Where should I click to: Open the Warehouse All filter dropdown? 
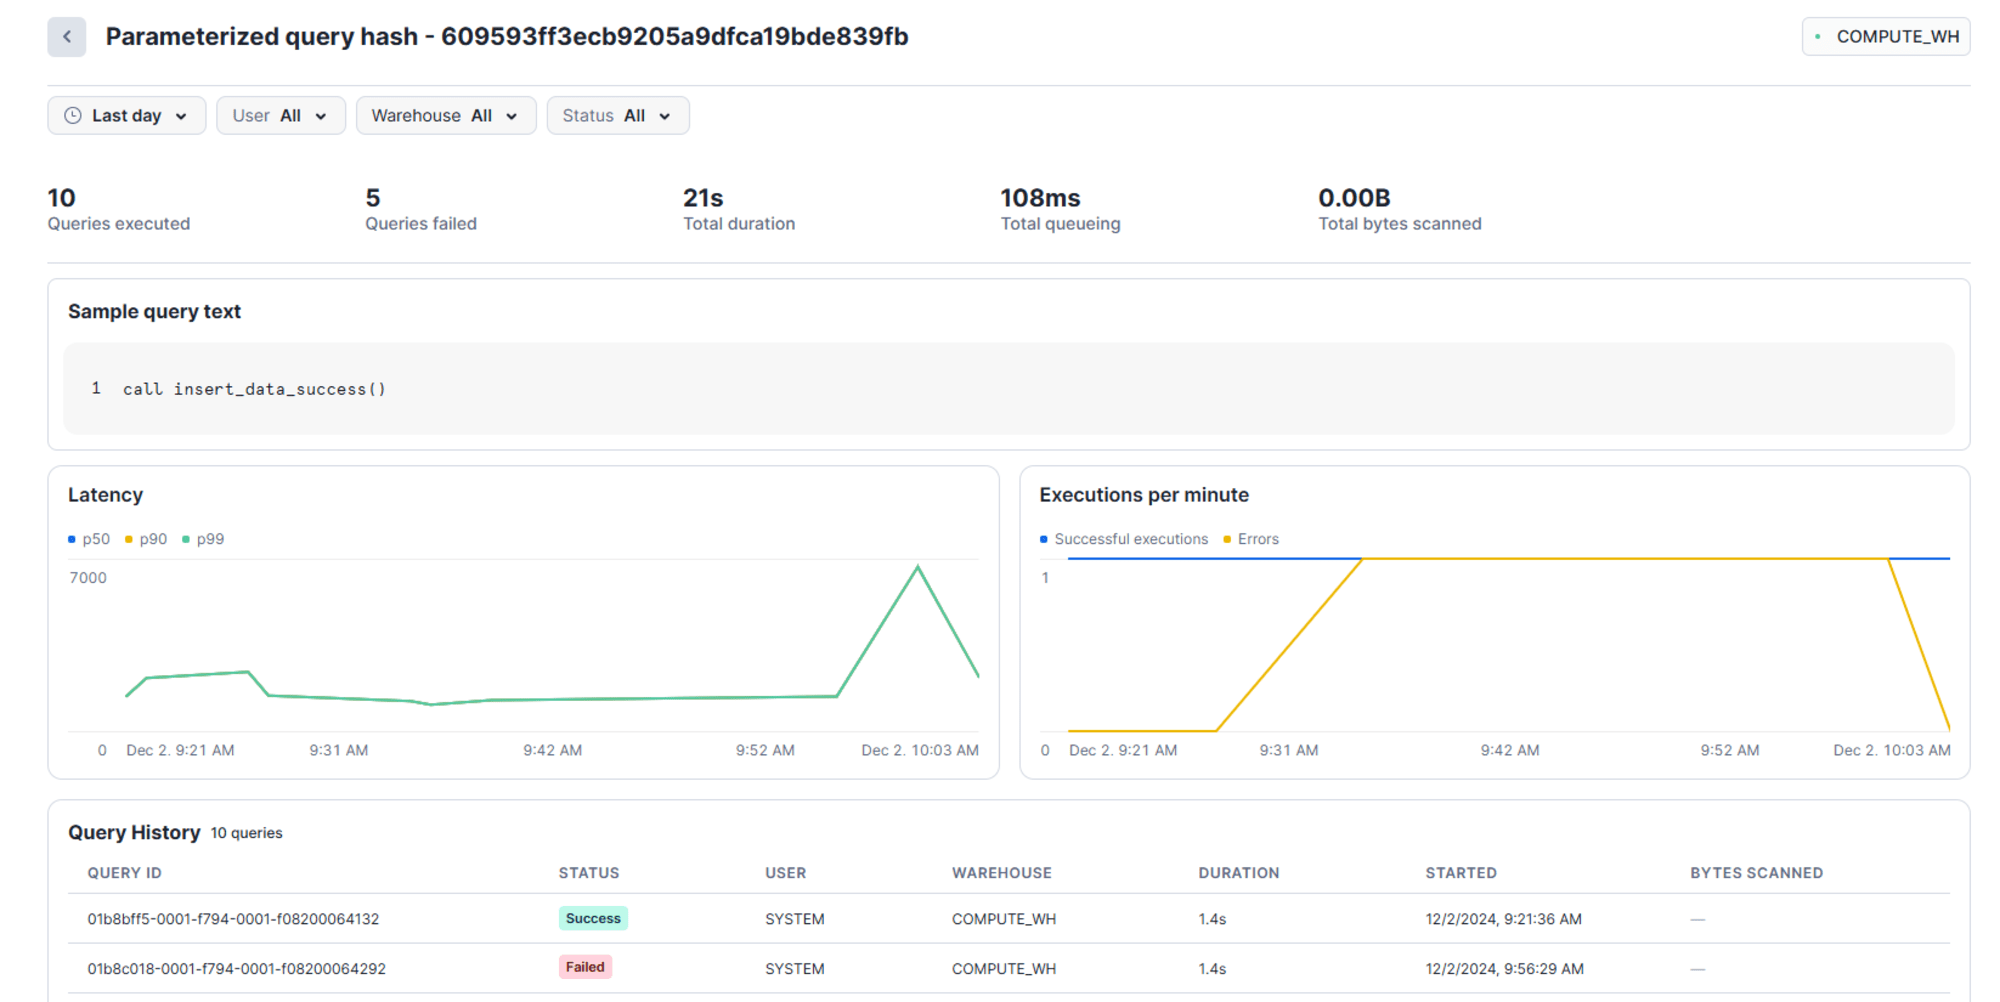pos(446,116)
